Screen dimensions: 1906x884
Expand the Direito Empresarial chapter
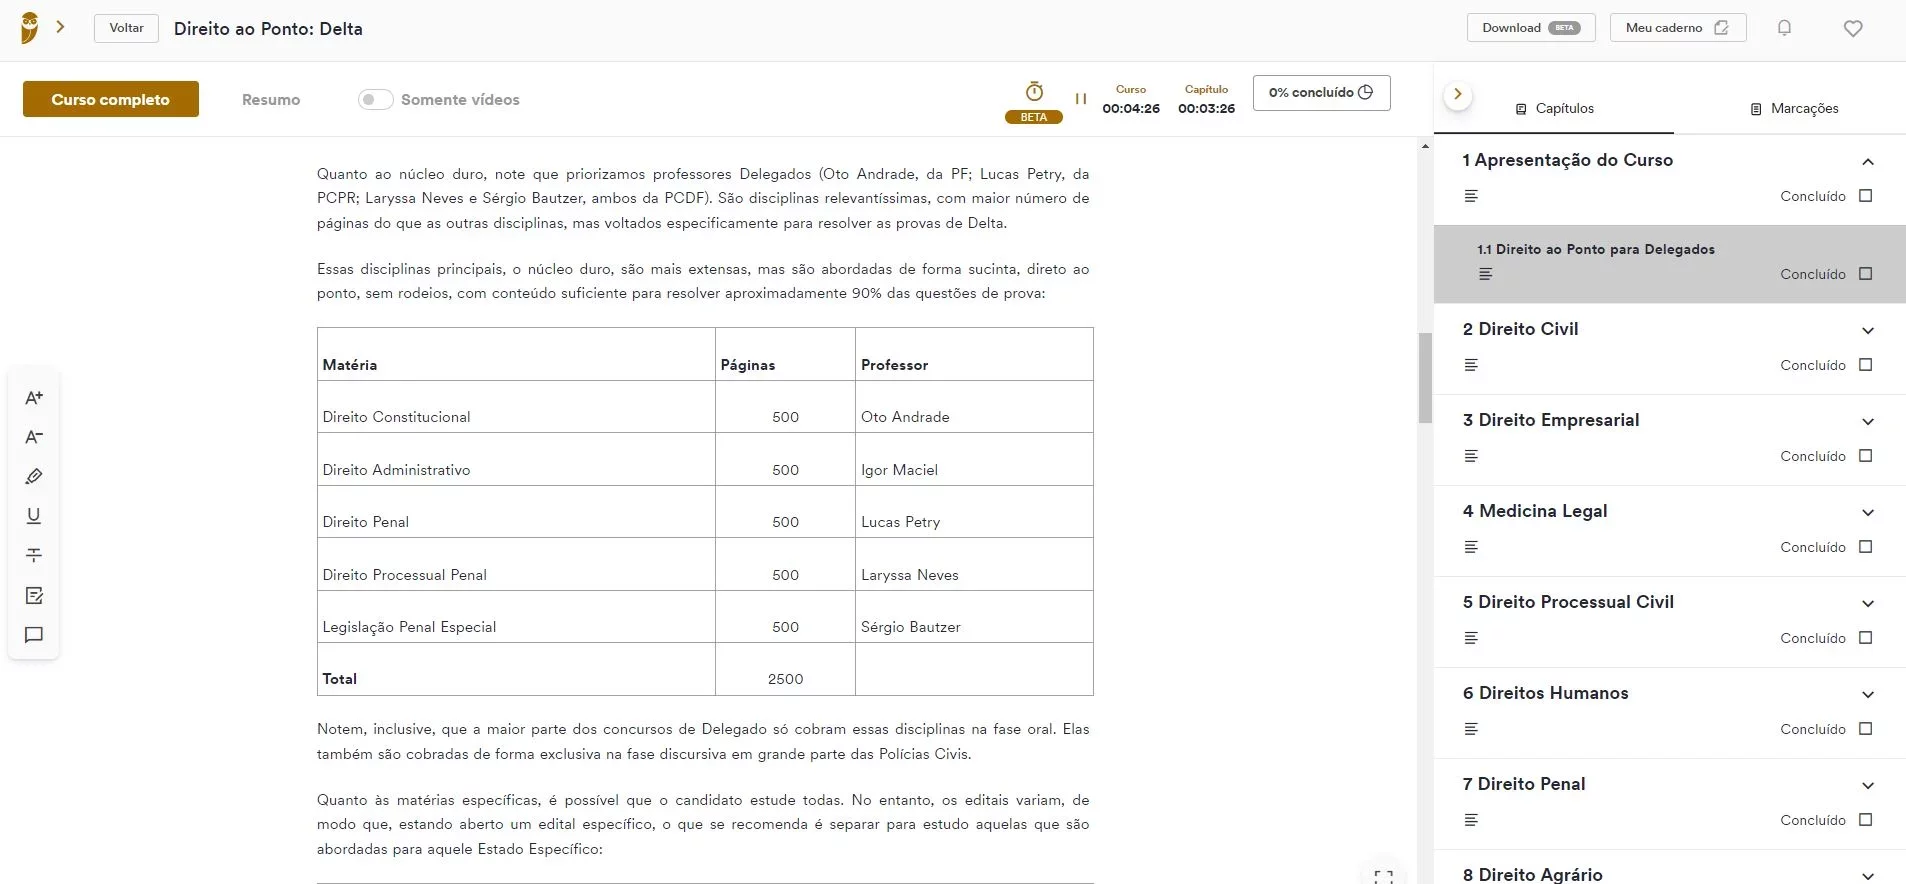coord(1867,422)
